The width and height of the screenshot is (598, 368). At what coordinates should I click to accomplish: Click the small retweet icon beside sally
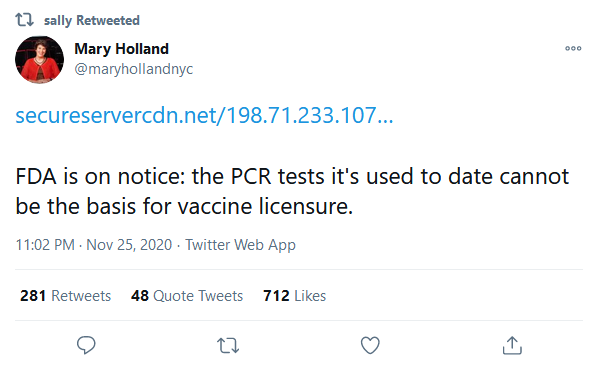[24, 19]
